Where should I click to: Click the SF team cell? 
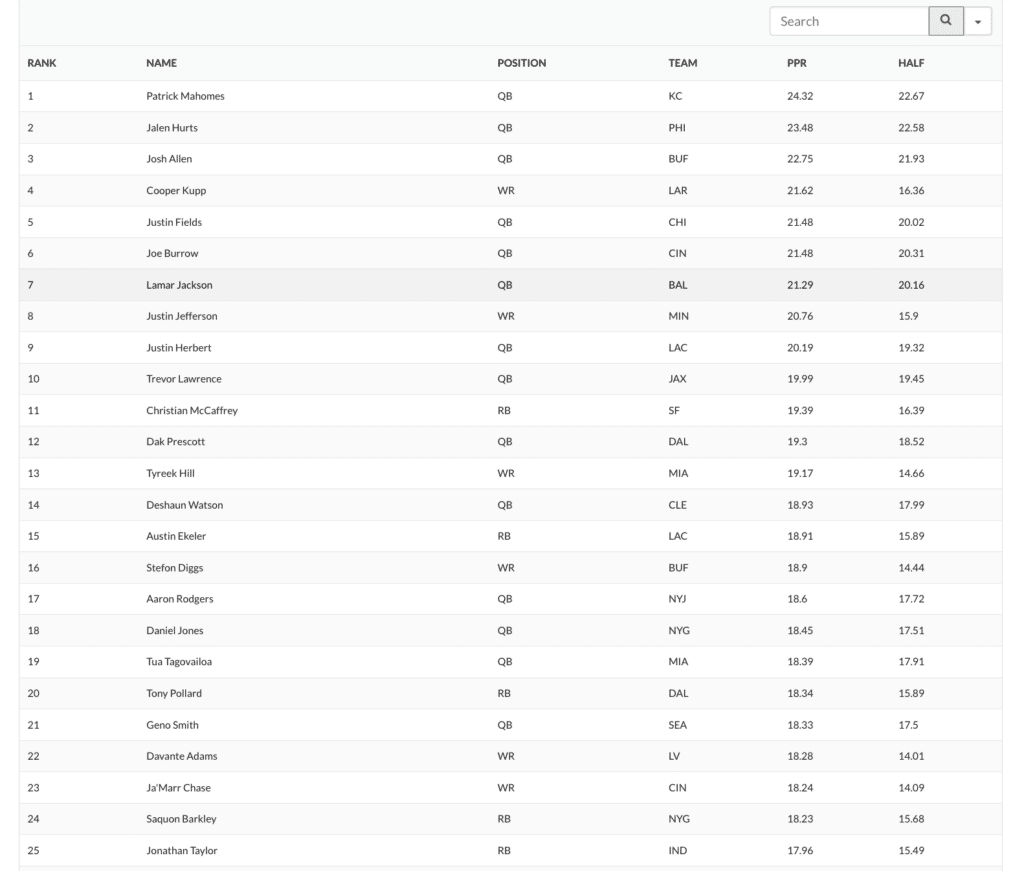[674, 411]
